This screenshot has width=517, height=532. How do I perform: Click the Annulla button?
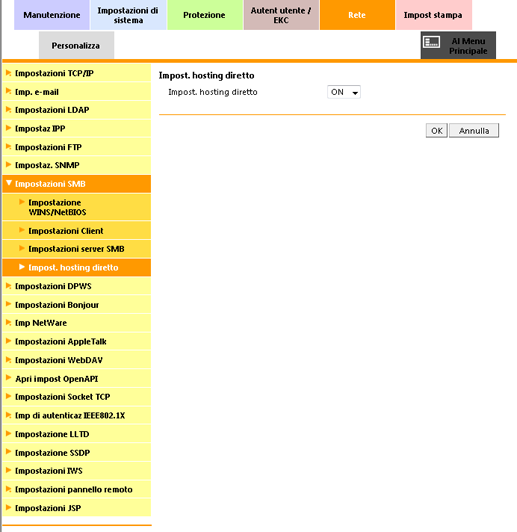point(474,131)
